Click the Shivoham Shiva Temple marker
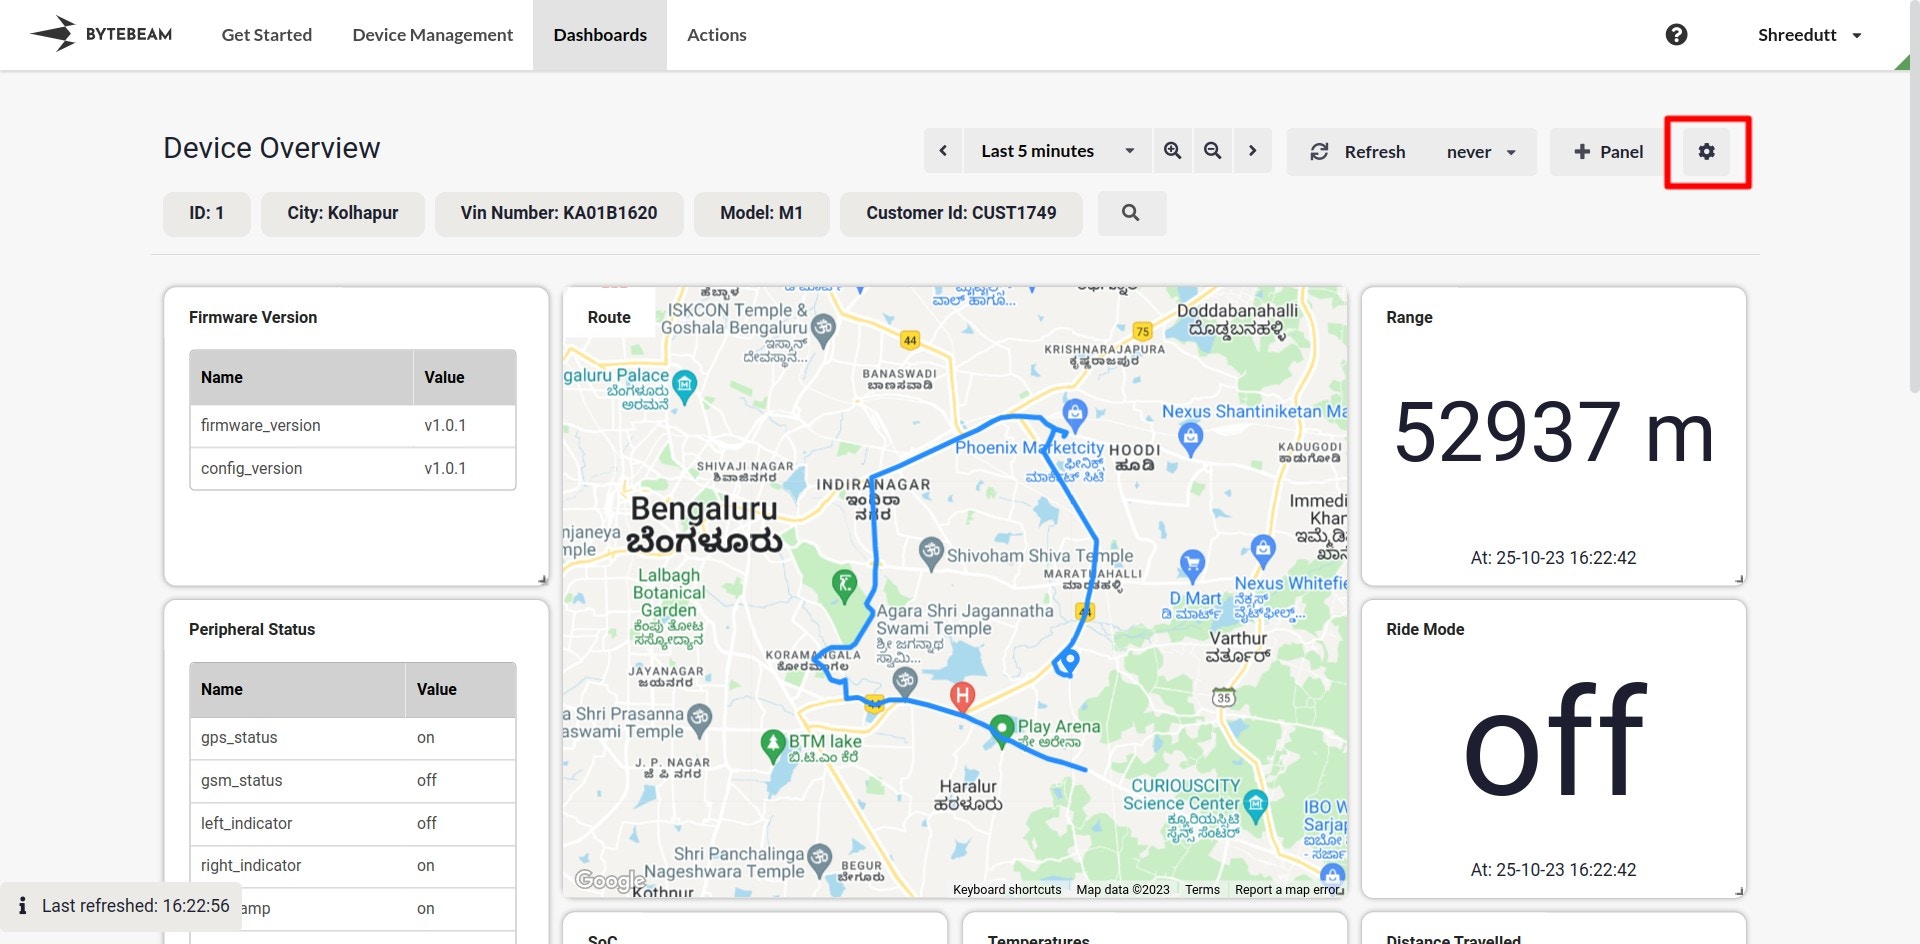1920x944 pixels. click(931, 552)
